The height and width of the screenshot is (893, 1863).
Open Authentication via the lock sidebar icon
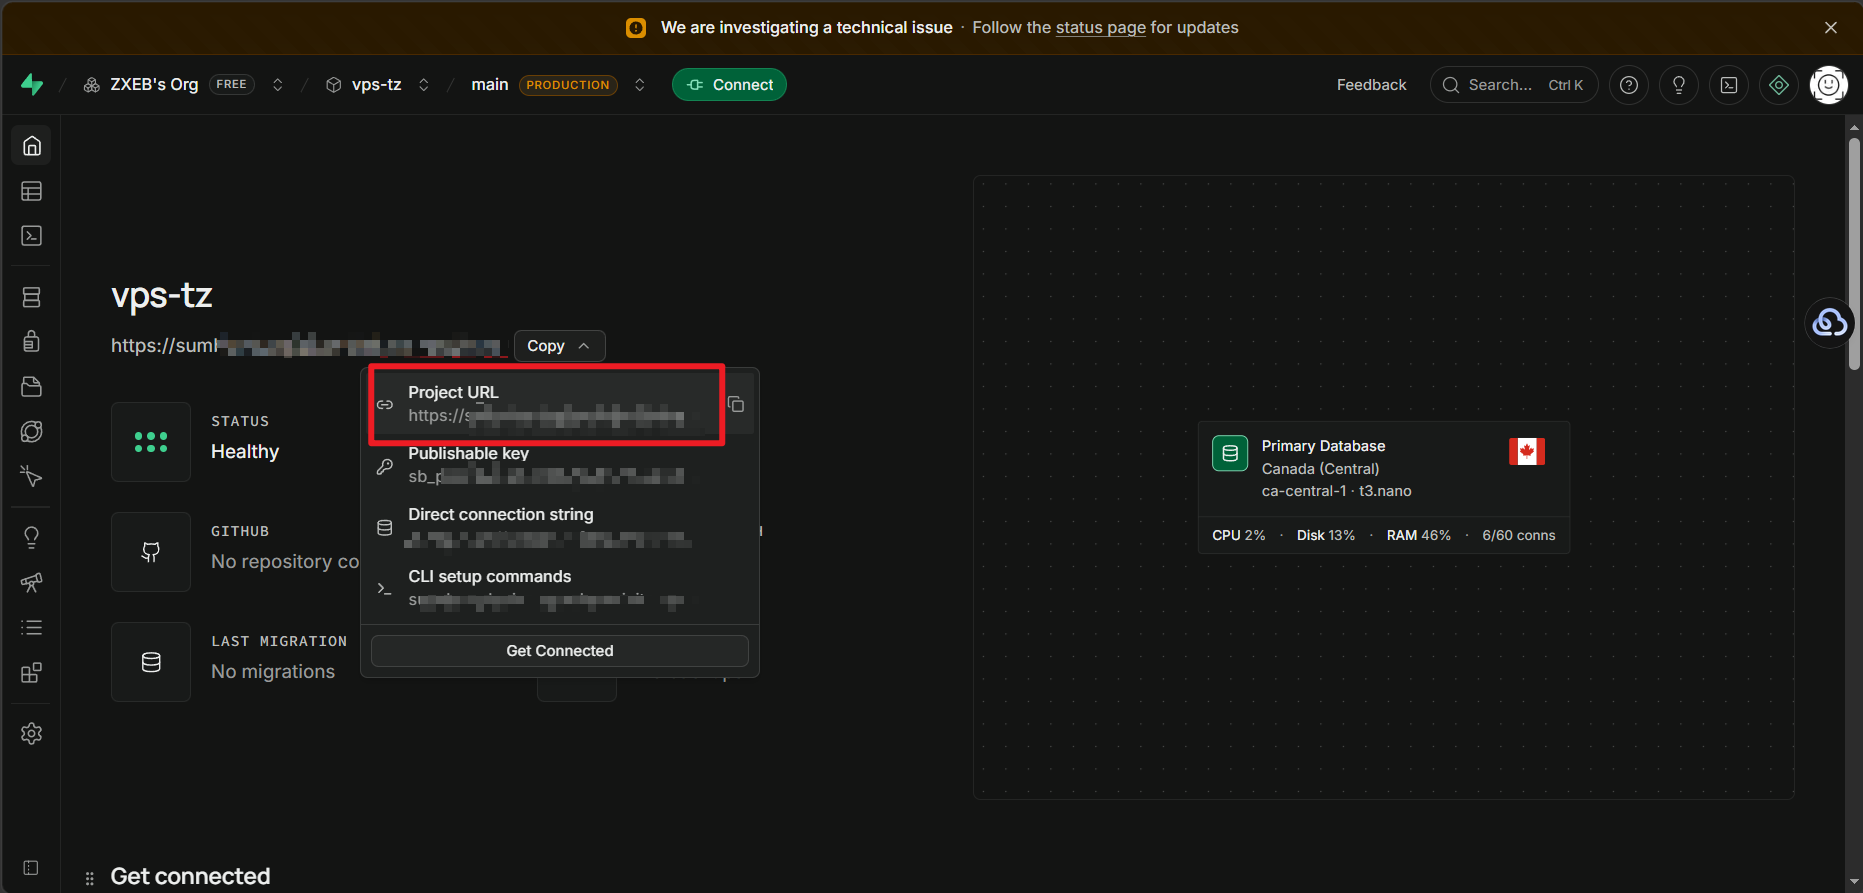click(32, 342)
